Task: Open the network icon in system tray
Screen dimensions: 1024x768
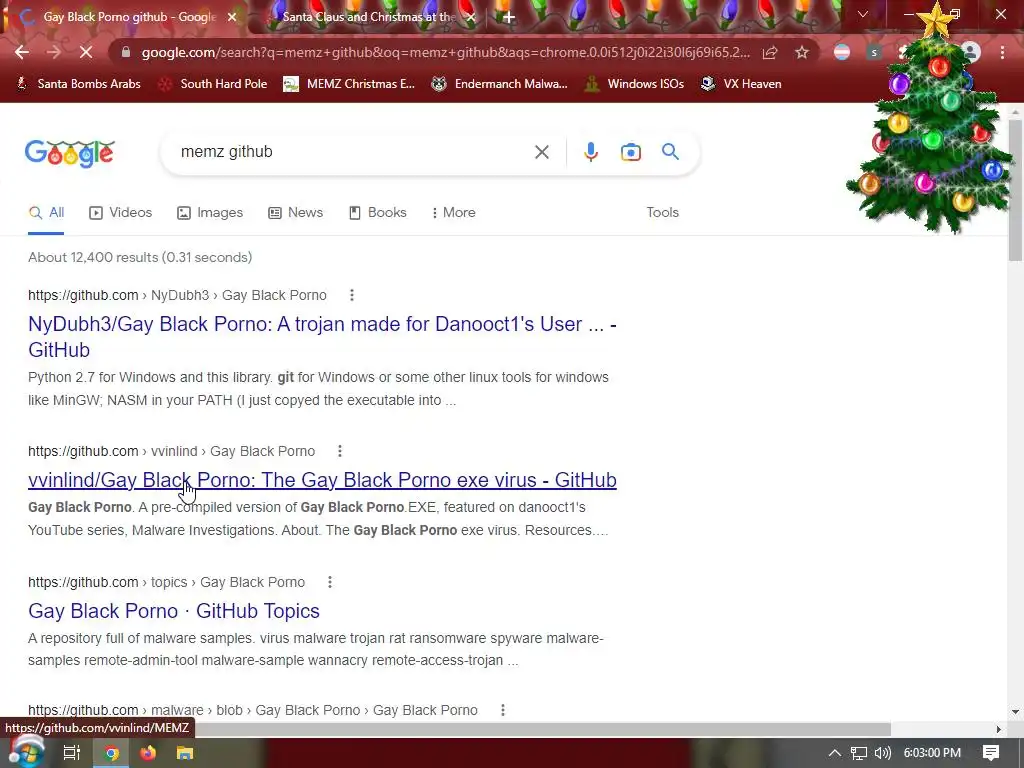Action: [x=859, y=753]
